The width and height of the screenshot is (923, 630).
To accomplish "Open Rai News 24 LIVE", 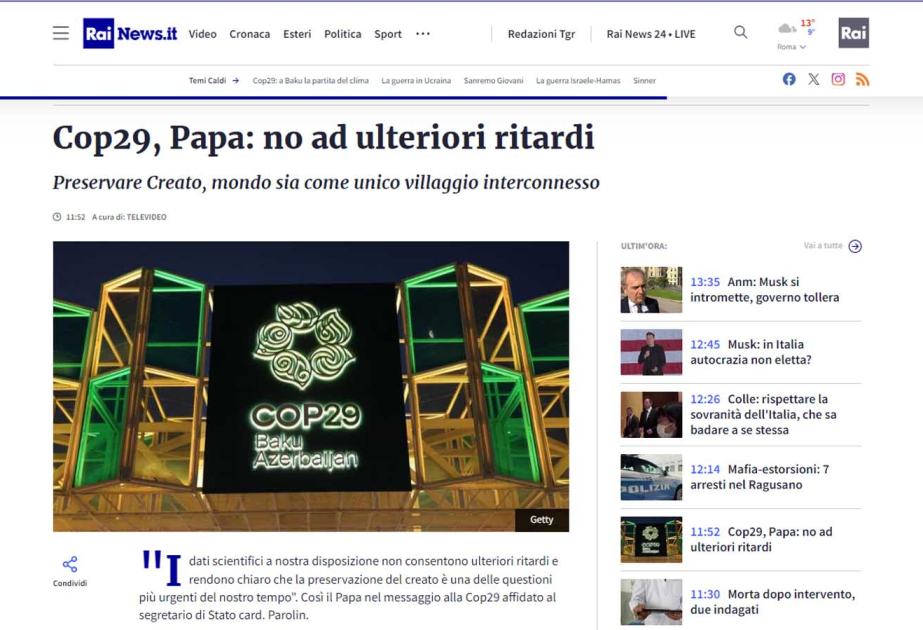I will [x=651, y=34].
